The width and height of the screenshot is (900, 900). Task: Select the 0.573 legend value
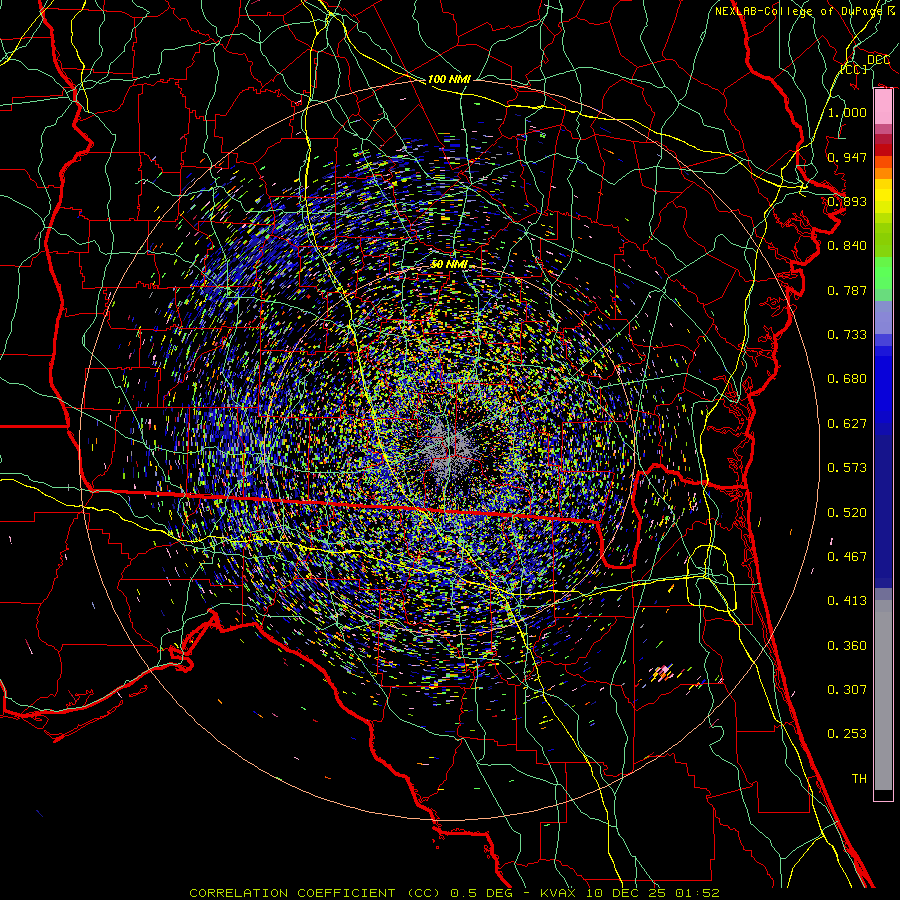847,468
